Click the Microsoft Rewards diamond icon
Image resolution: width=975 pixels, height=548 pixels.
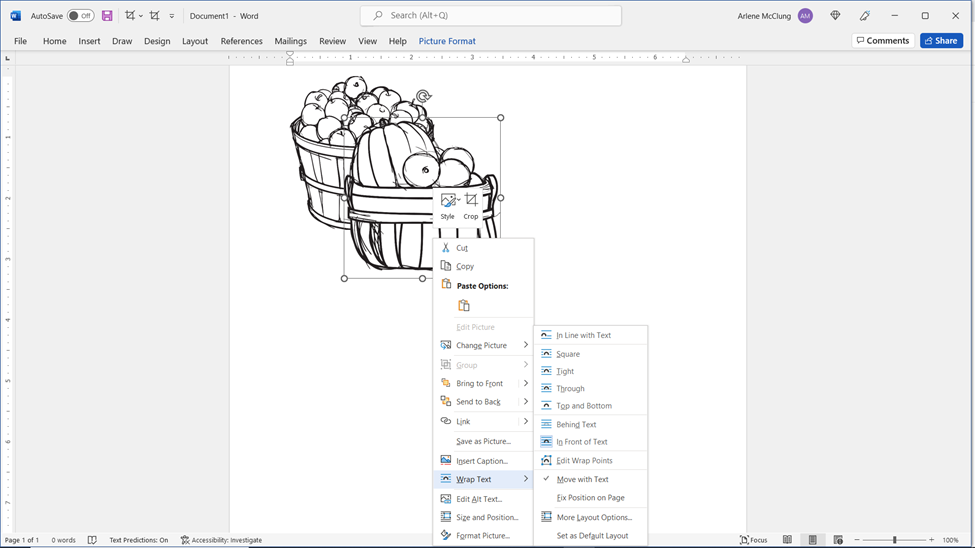[835, 16]
